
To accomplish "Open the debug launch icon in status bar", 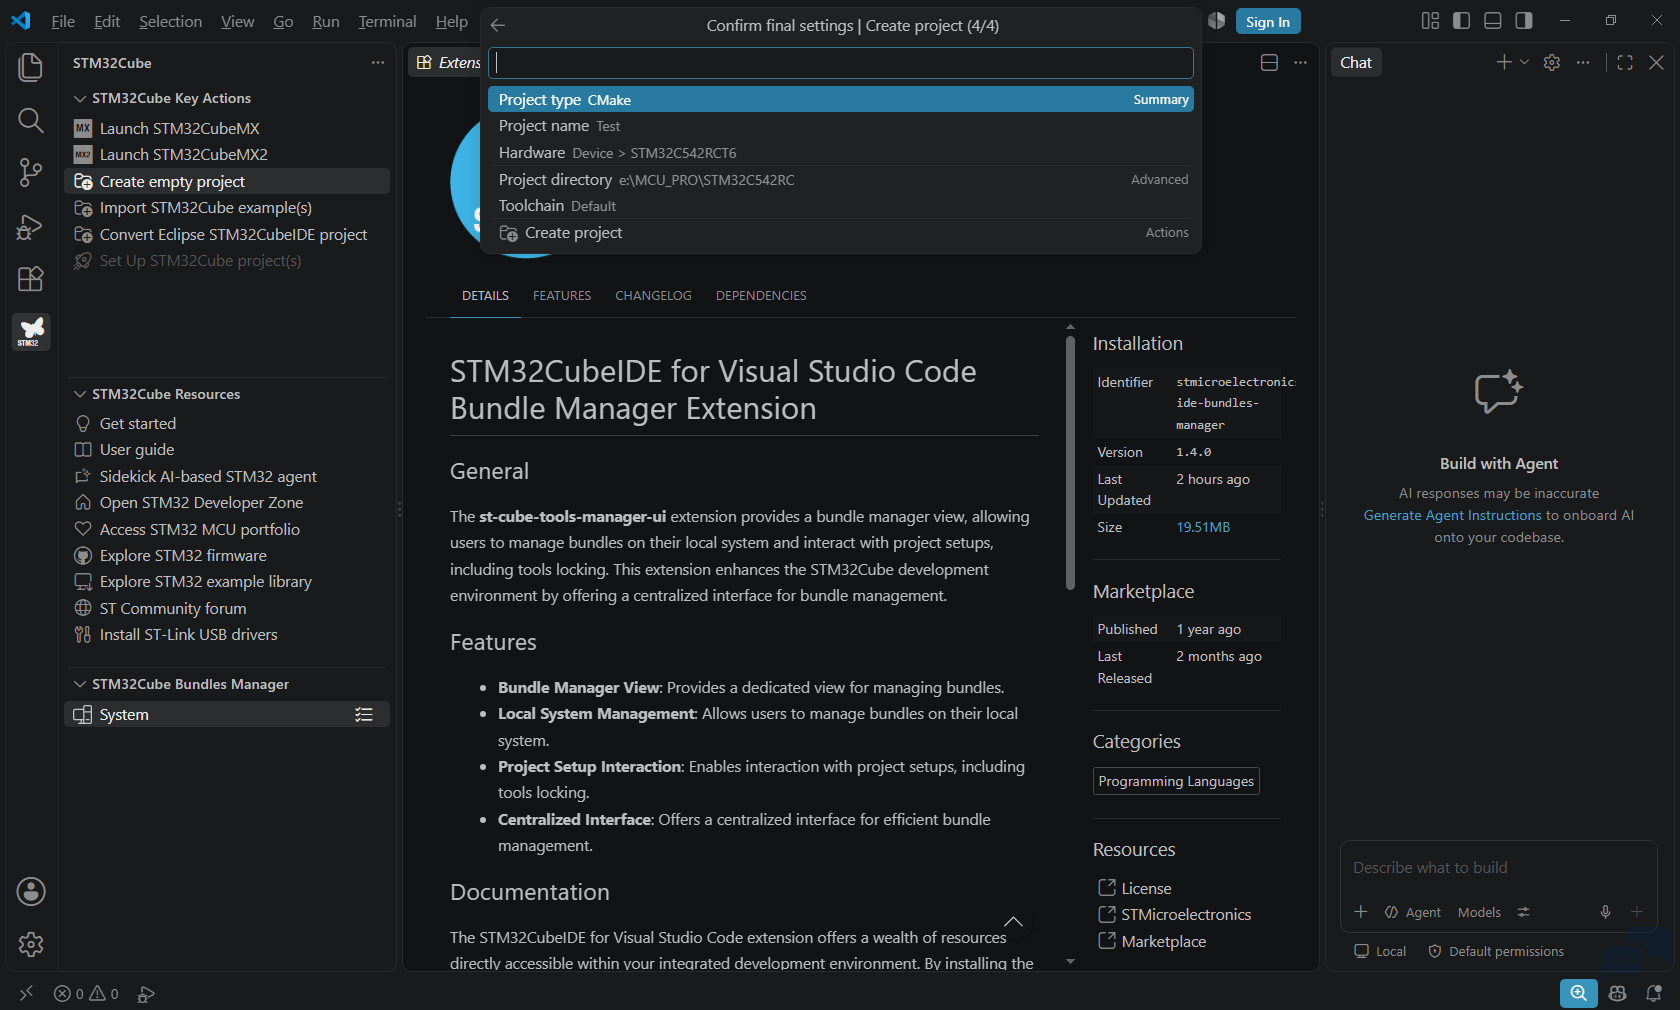I will click(x=146, y=994).
